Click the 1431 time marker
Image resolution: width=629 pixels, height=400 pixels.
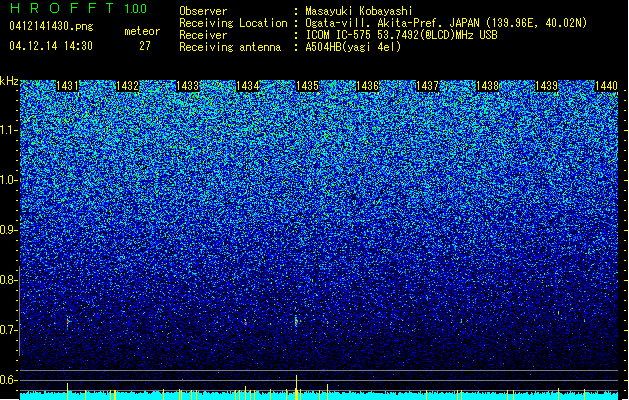click(x=67, y=86)
